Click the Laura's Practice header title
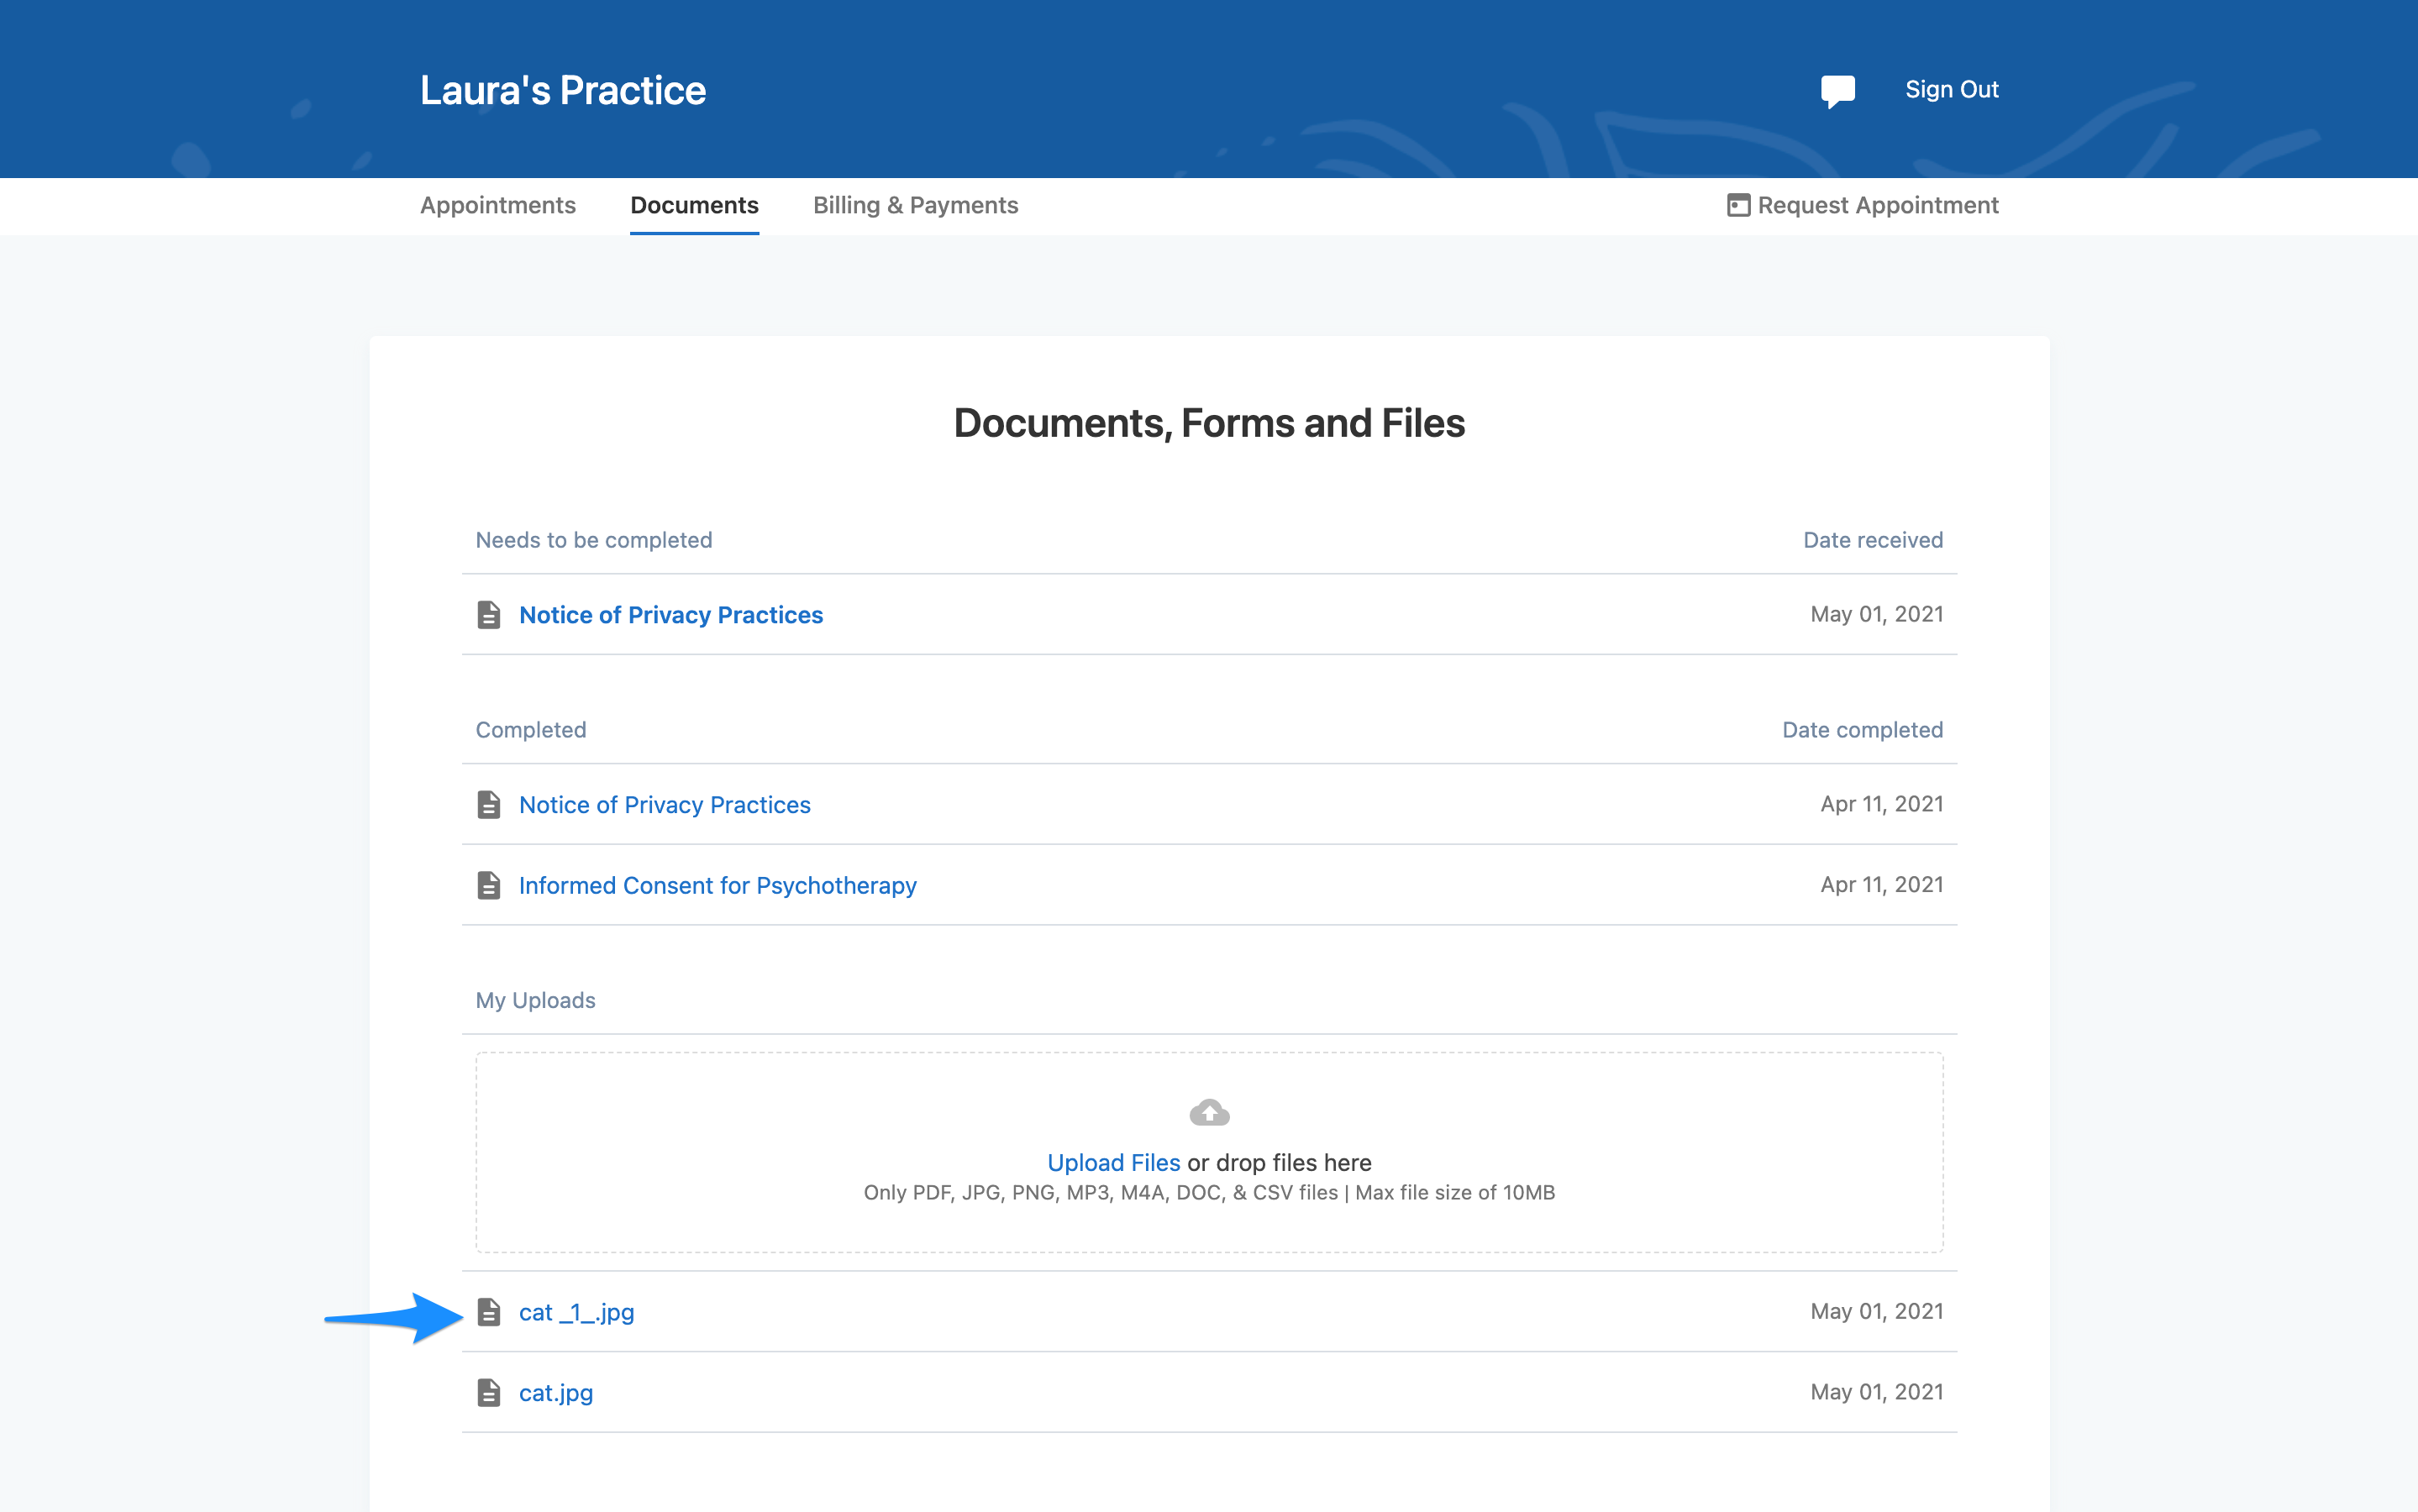The image size is (2418, 1512). click(563, 89)
